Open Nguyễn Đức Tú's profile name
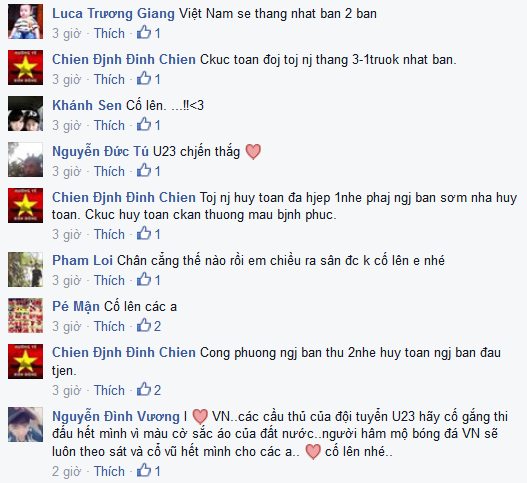The image size is (527, 483). point(100,152)
